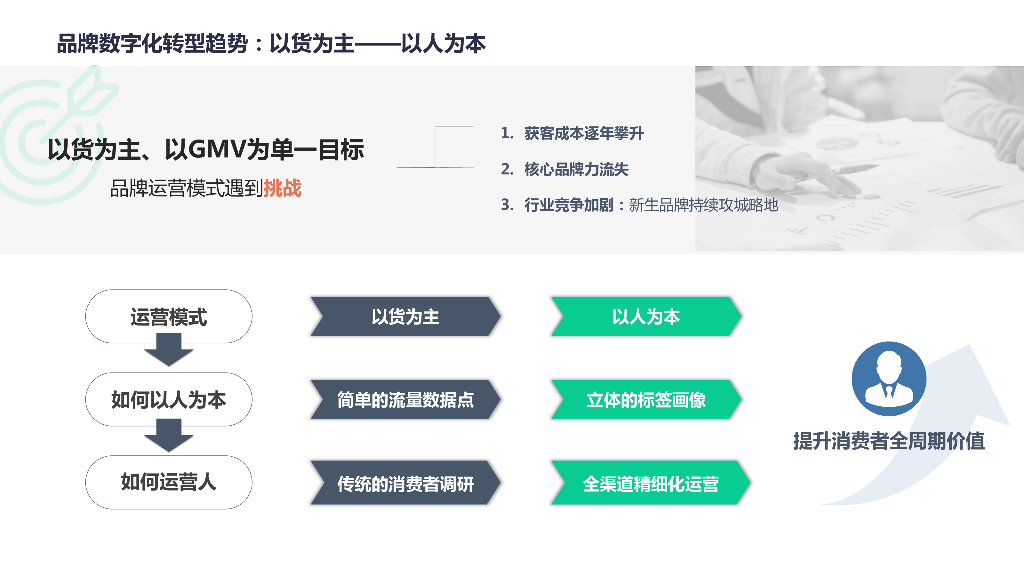Click the down arrow below 运营模式

click(168, 349)
